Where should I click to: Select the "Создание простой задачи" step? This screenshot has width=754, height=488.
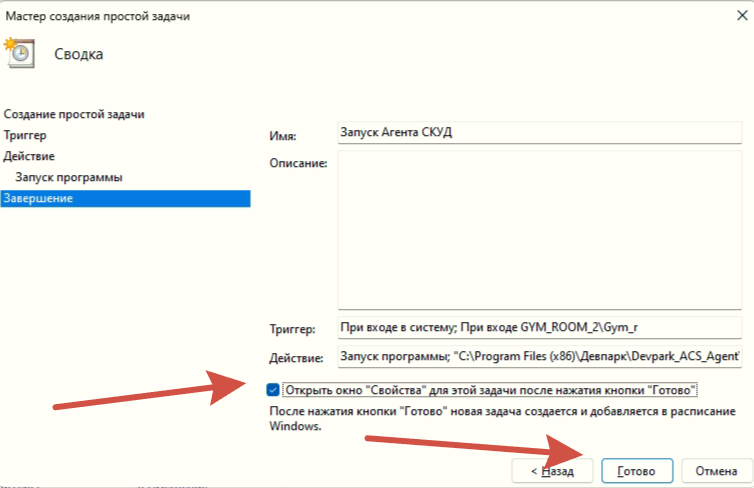(x=74, y=114)
